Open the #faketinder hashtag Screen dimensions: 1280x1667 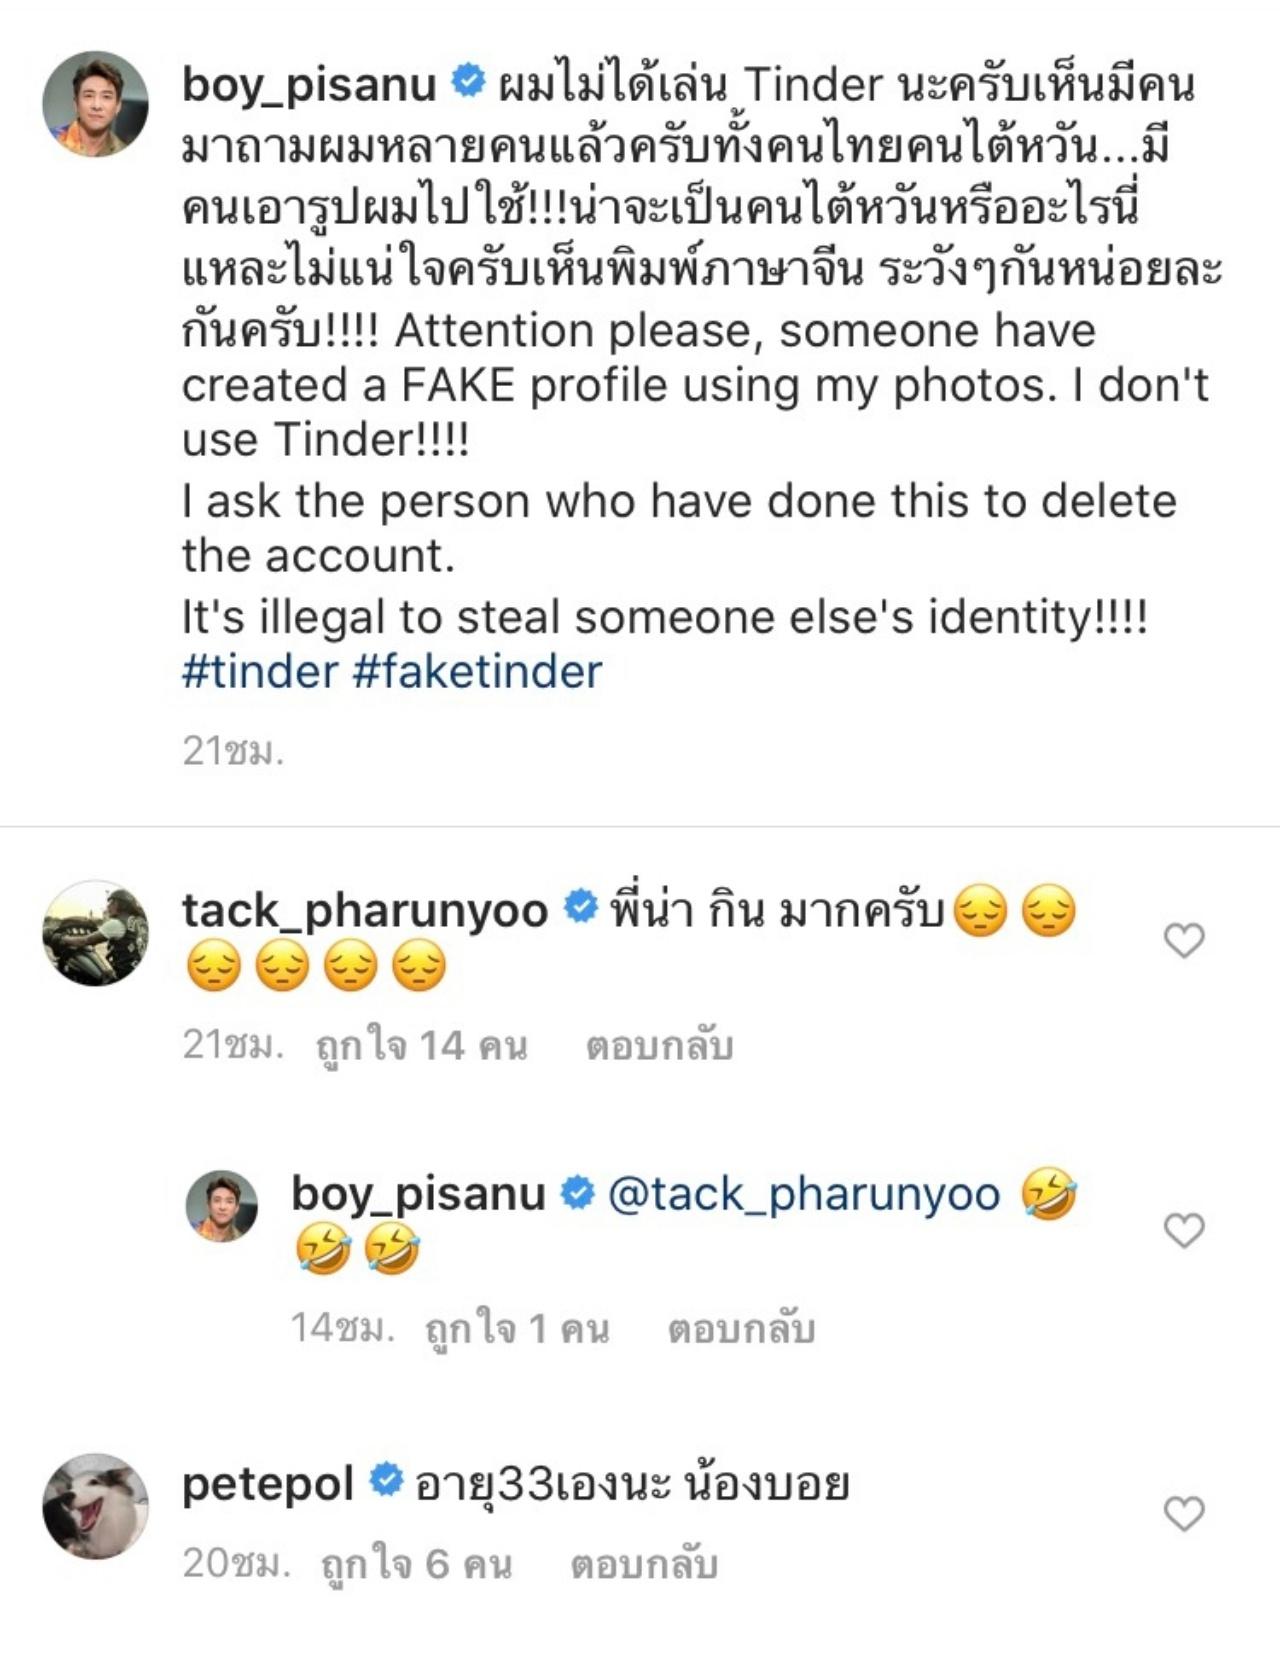(477, 671)
